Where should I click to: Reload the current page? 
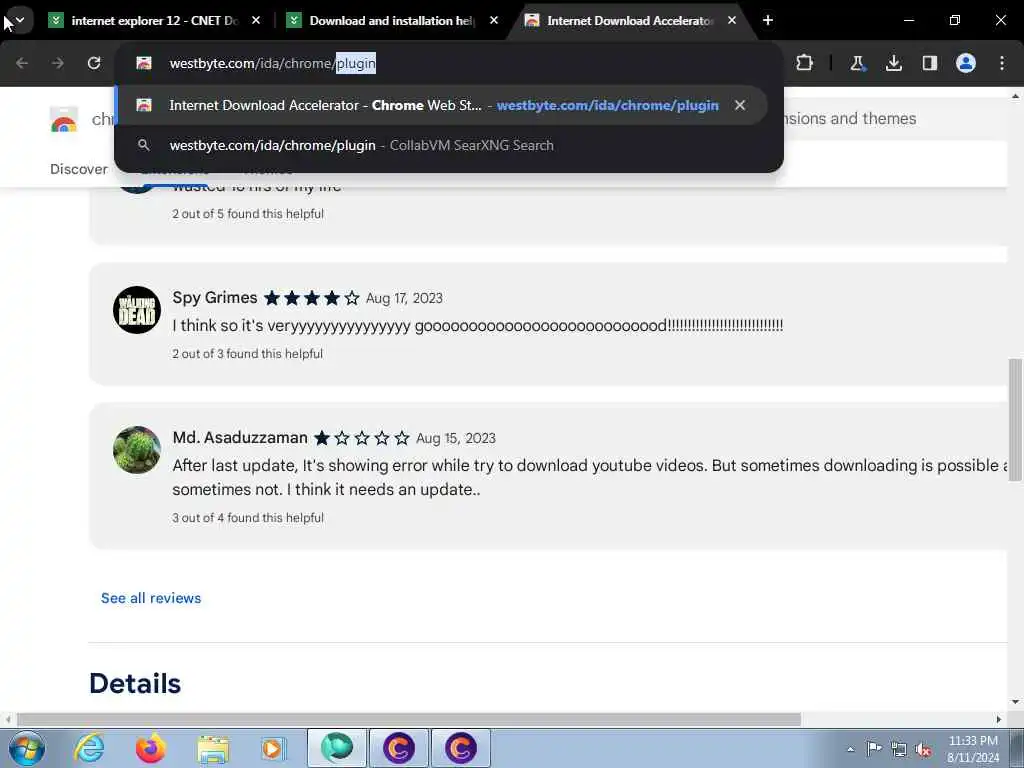(94, 63)
